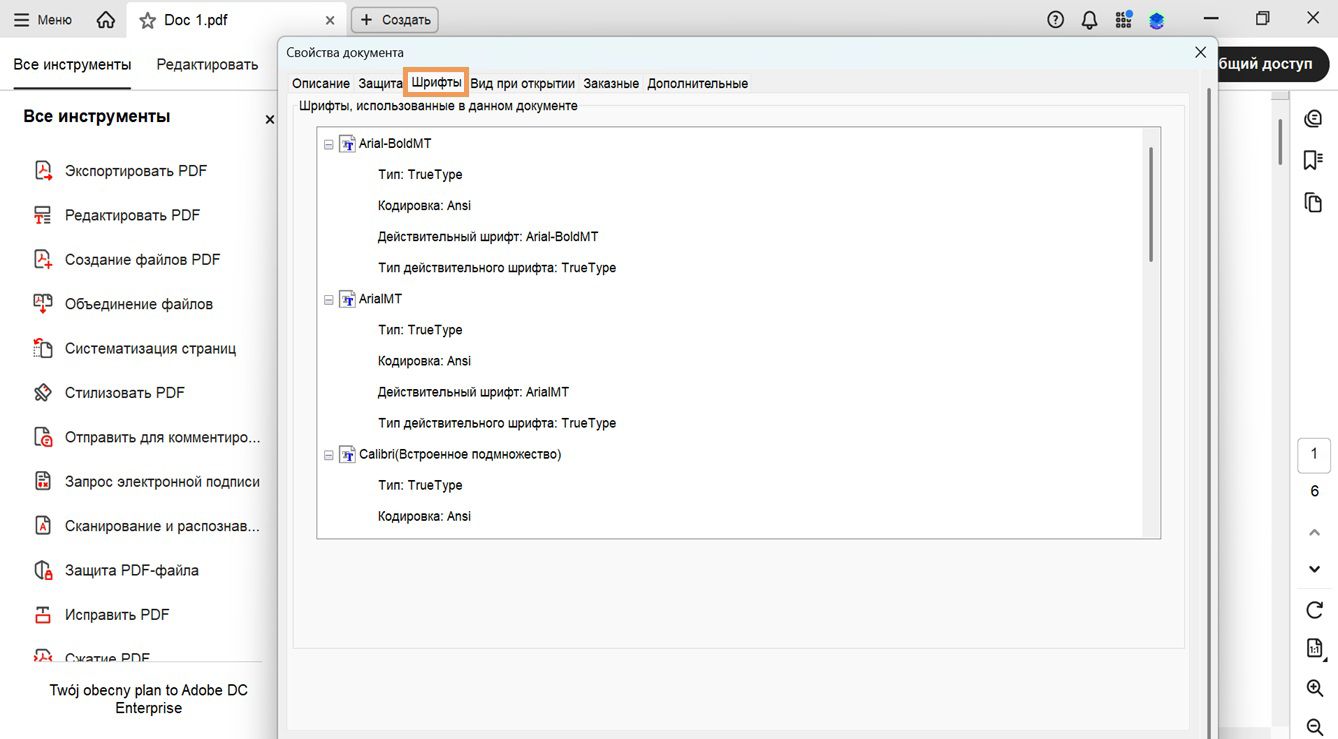Select Объединение файлов tool

coord(123,304)
